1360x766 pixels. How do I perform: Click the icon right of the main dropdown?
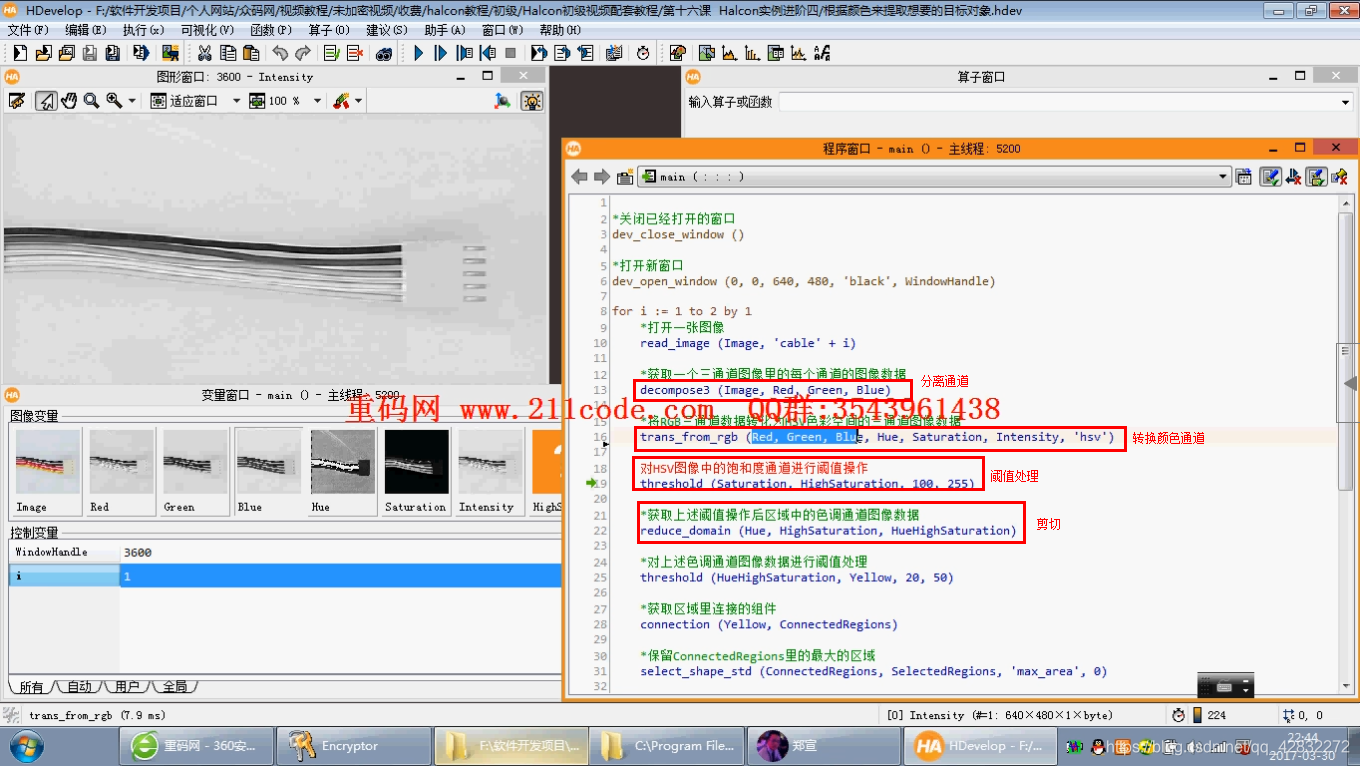coord(1244,177)
